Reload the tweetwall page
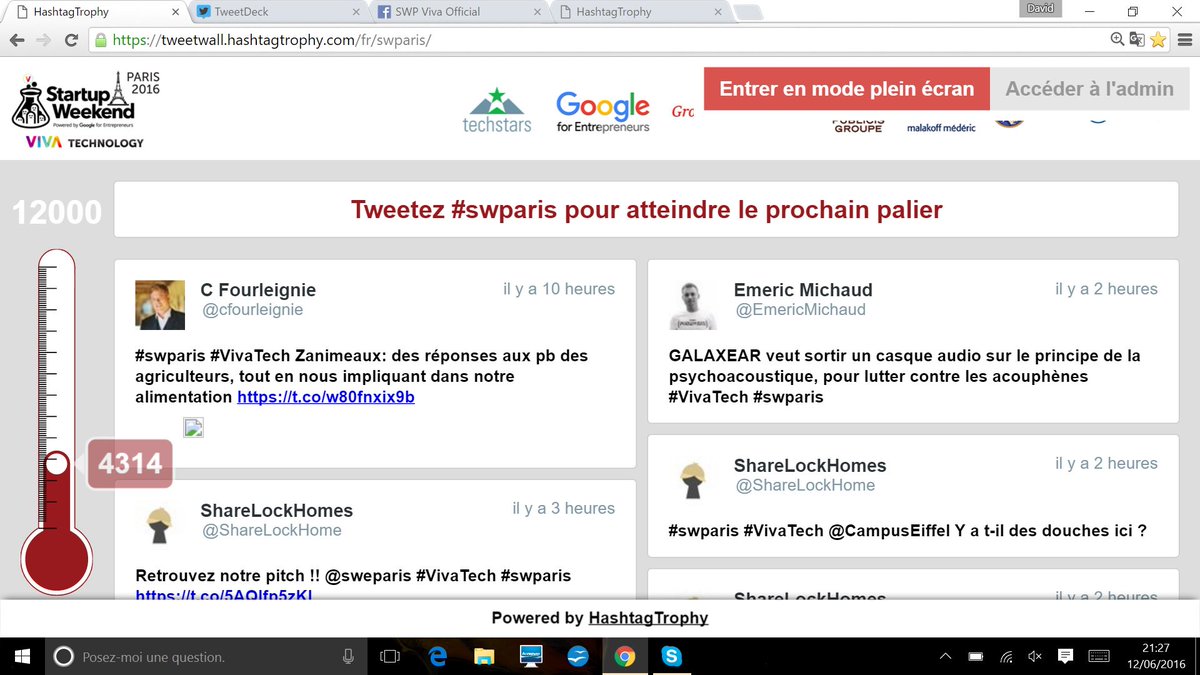1200x675 pixels. tap(71, 40)
